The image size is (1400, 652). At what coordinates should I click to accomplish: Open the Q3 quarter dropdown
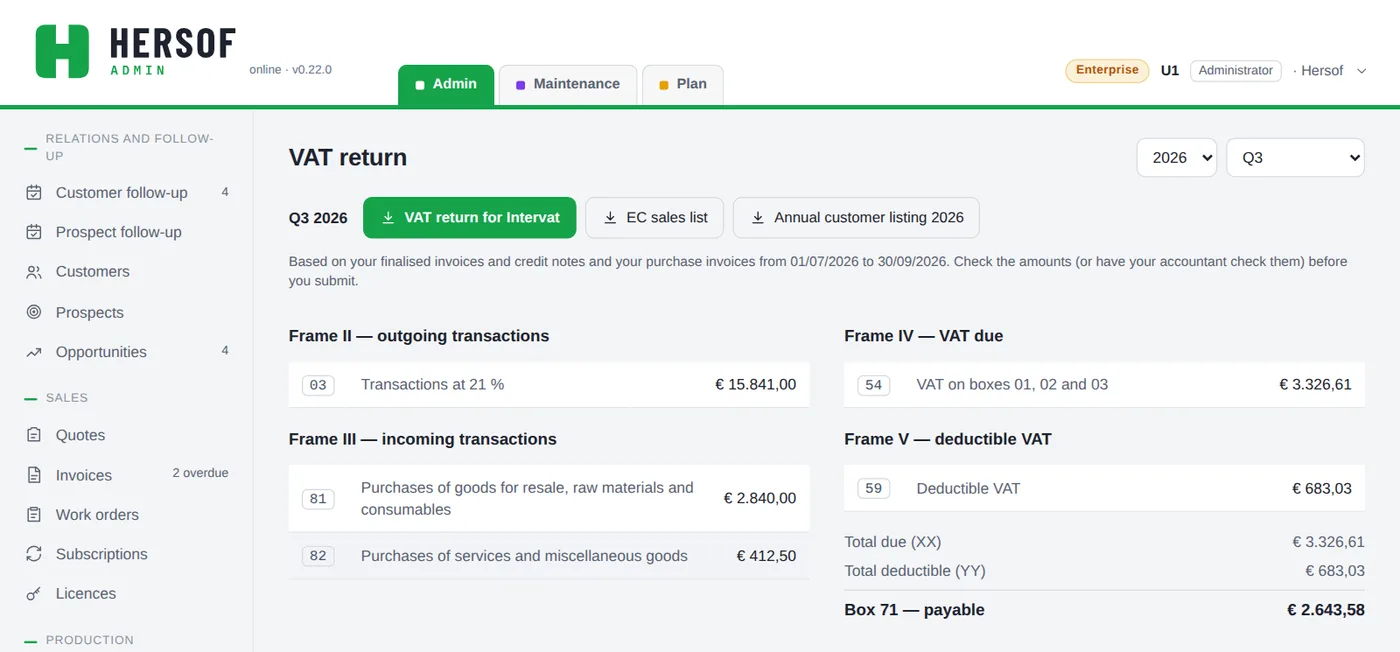click(1295, 158)
